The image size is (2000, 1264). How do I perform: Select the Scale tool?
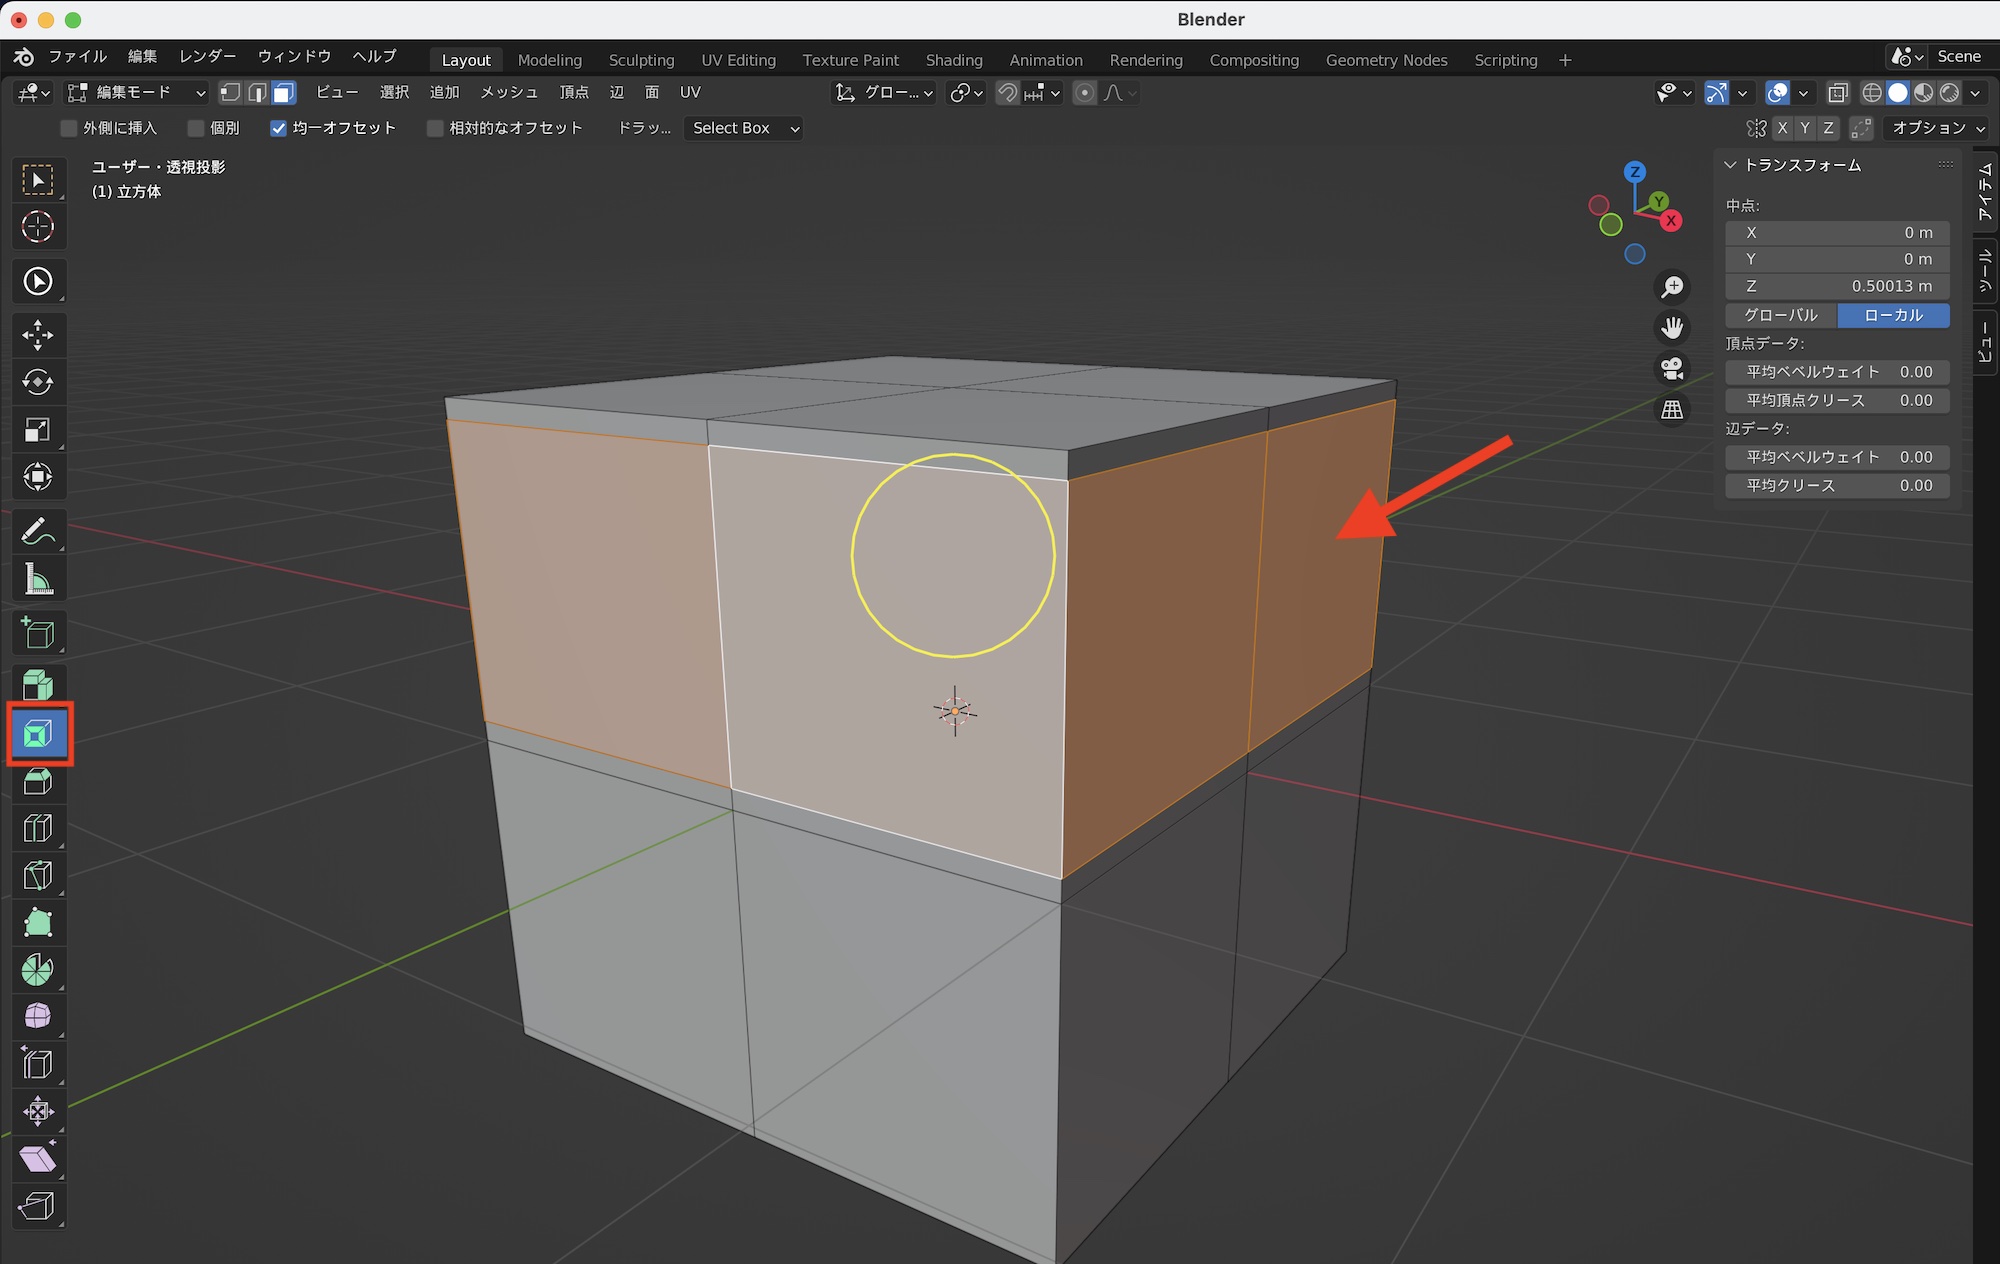coord(38,430)
